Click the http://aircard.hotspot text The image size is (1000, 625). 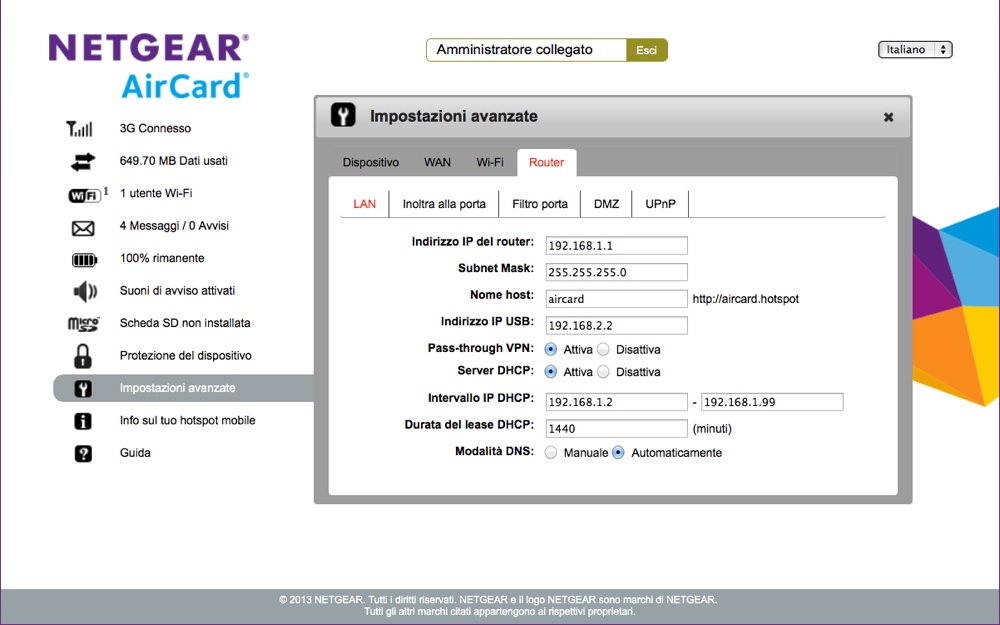746,299
